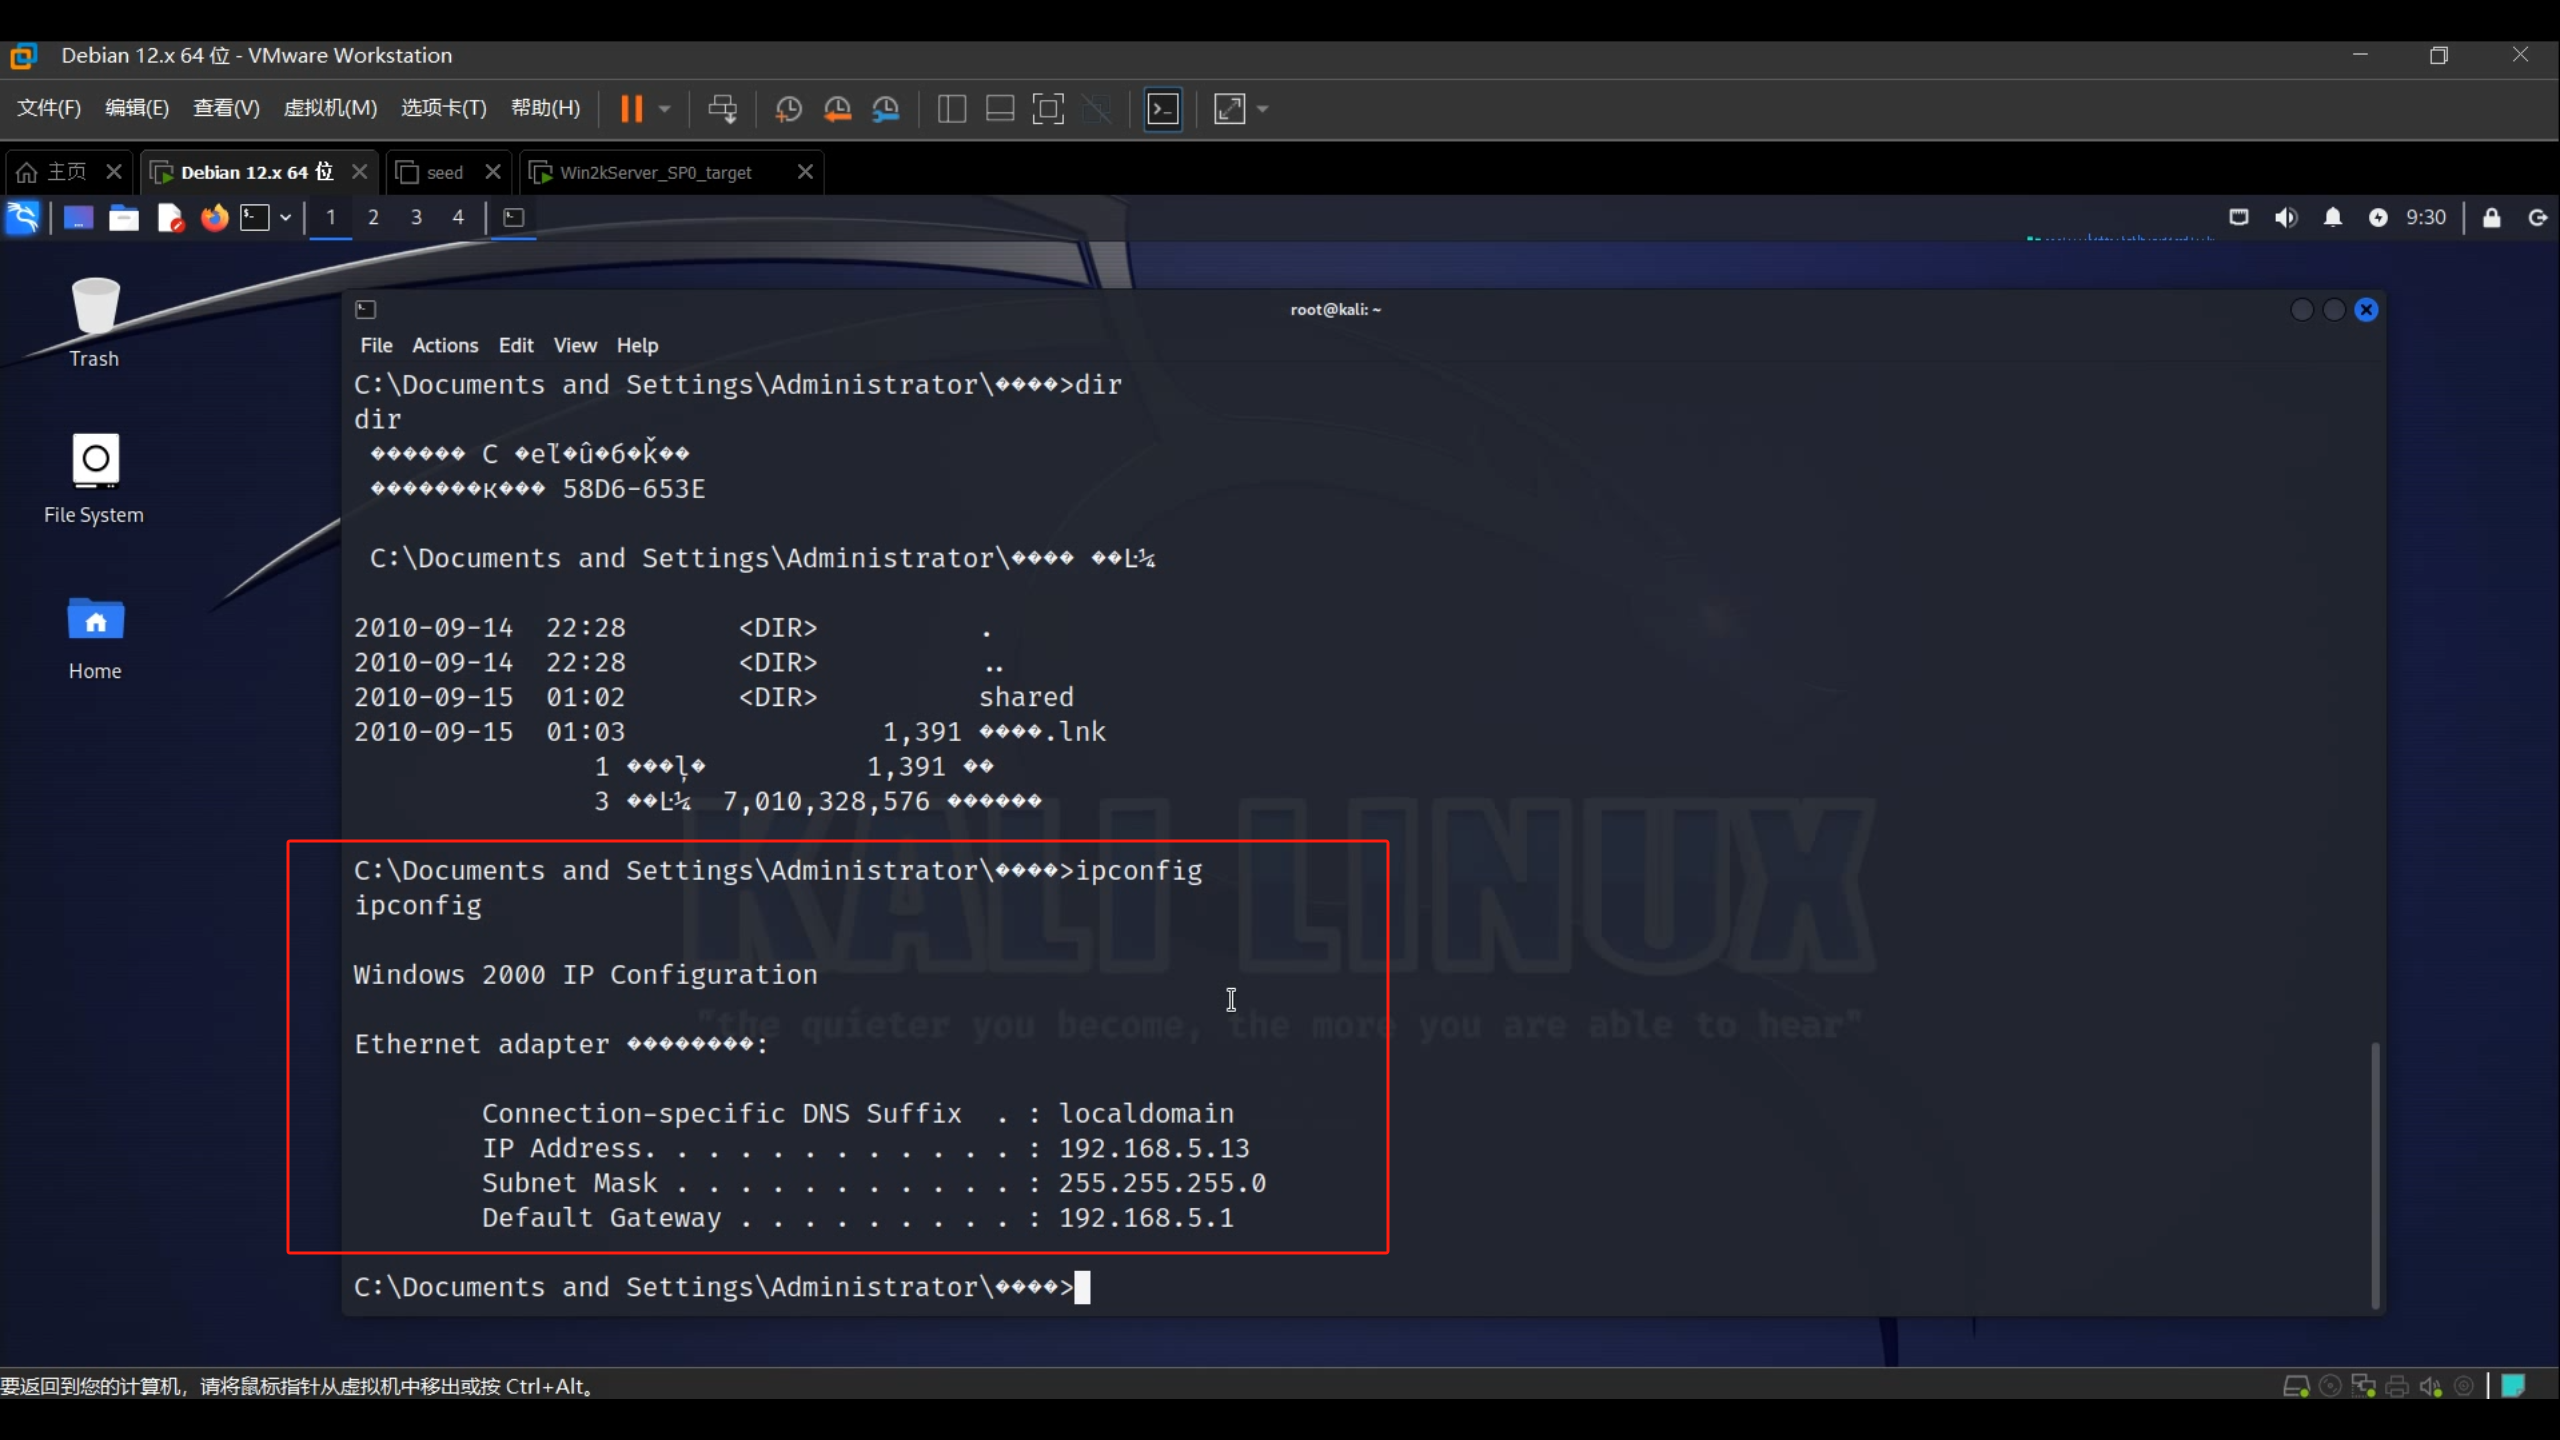Expand the terminal launcher dropdown arrow
2560x1440 pixels.
285,217
